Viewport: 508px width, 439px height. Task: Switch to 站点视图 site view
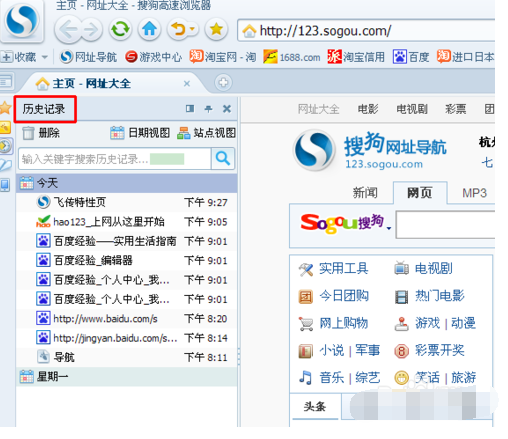coord(206,133)
